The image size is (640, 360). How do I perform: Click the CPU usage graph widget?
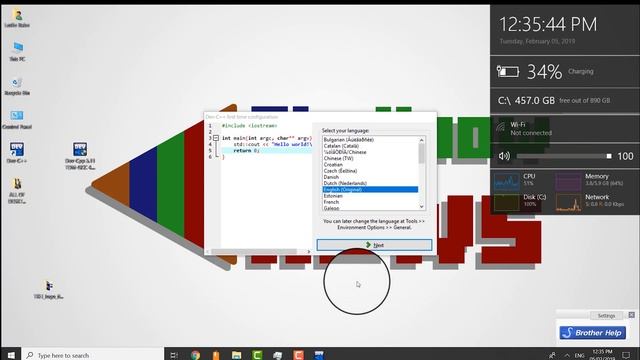pos(507,182)
